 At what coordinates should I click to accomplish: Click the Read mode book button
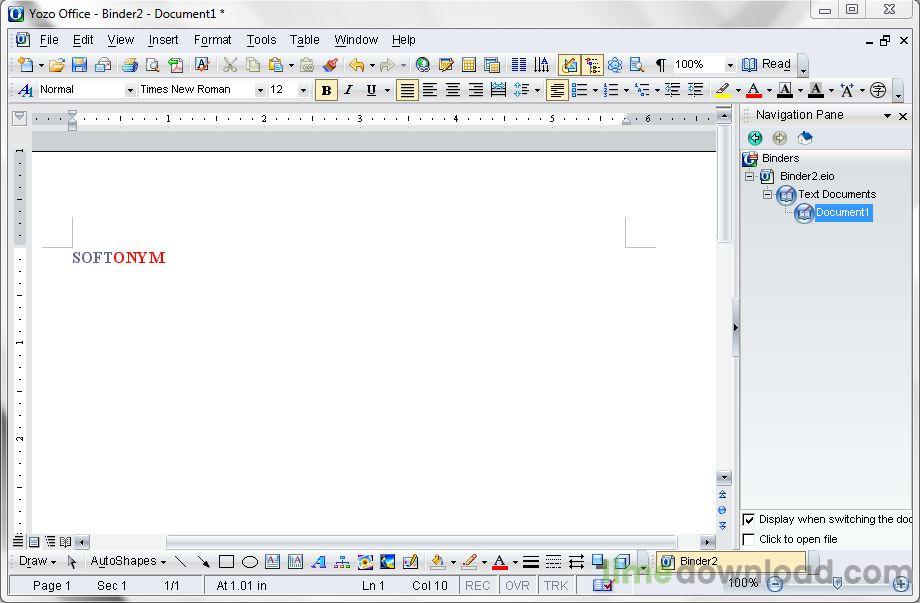click(766, 65)
